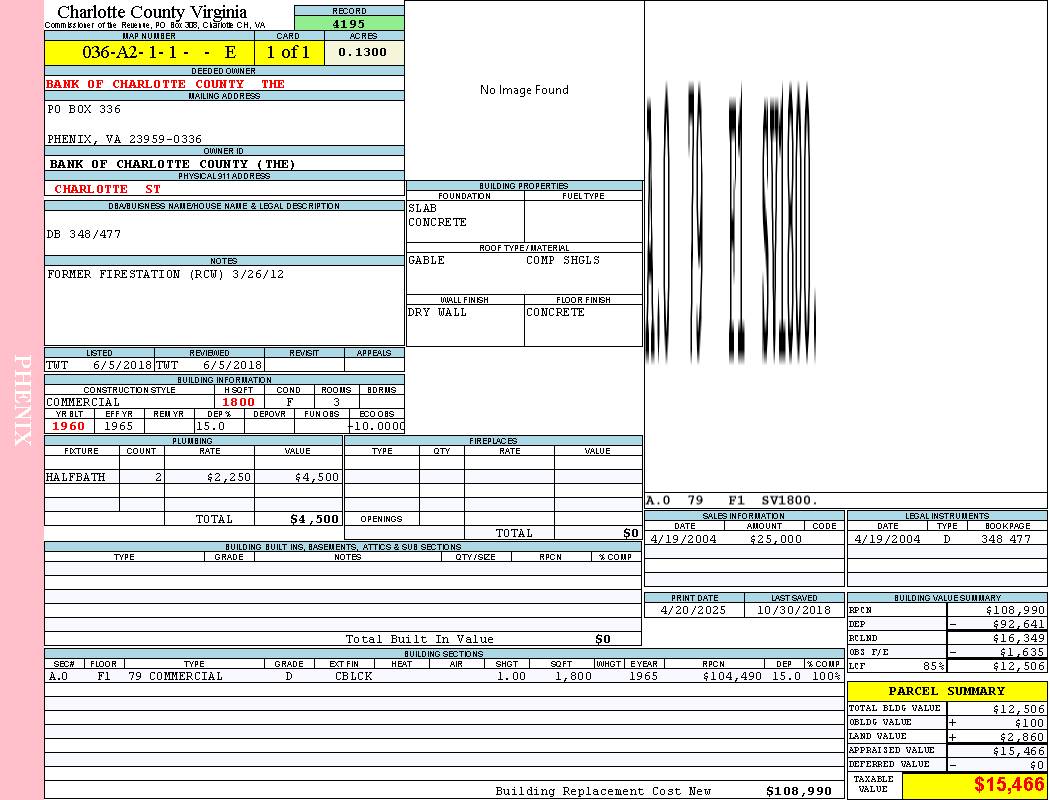The width and height of the screenshot is (1050, 800).
Task: Click rooms value 3
Action: (336, 402)
